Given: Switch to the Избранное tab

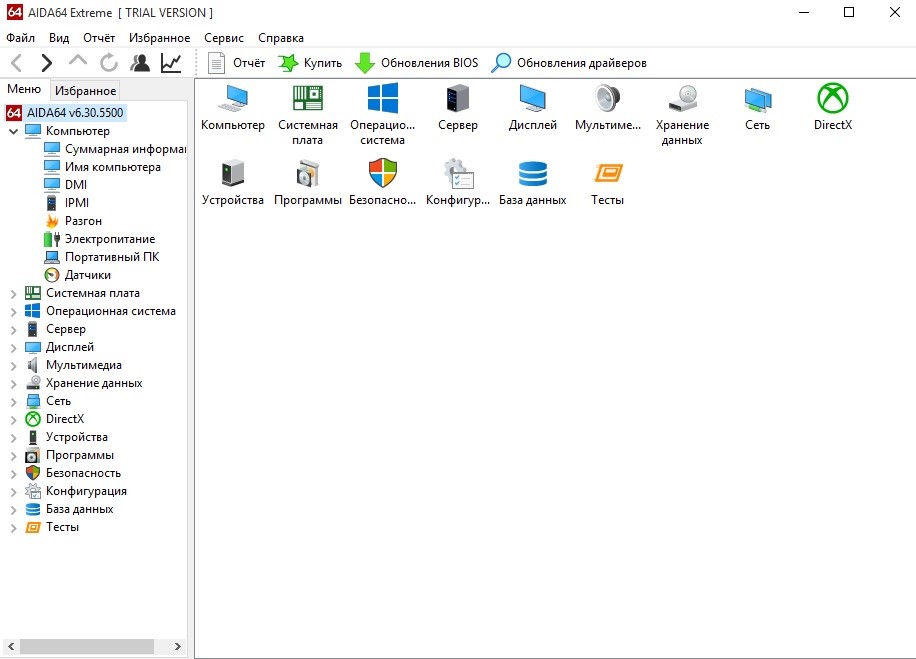Looking at the screenshot, I should click(85, 91).
